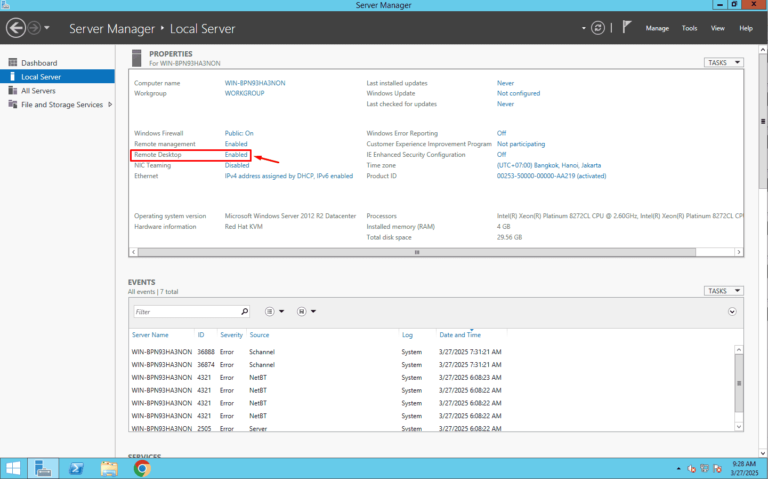The width and height of the screenshot is (768, 479).
Task: Open the events list criteria dropdown
Action: [274, 311]
